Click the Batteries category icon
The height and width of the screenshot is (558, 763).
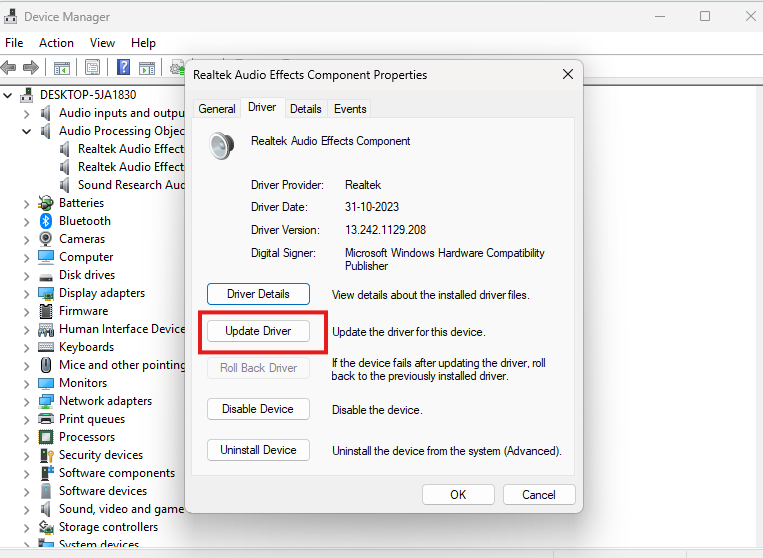pyautogui.click(x=46, y=203)
